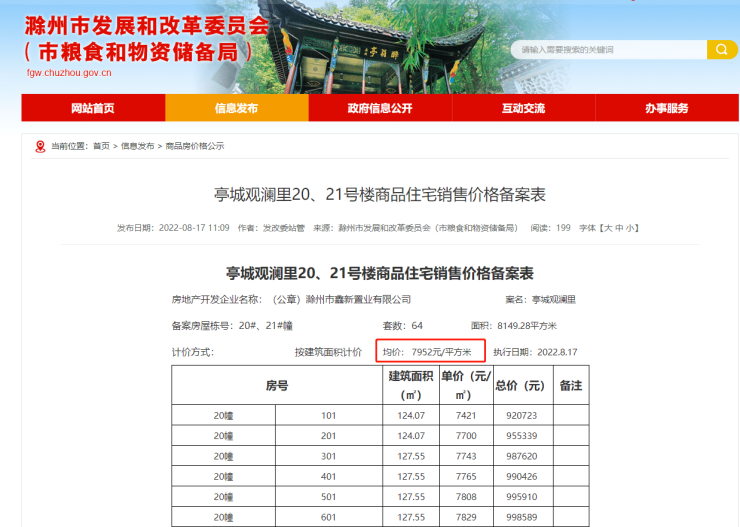740x527 pixels.
Task: Click room number 201 cell
Action: 328,436
